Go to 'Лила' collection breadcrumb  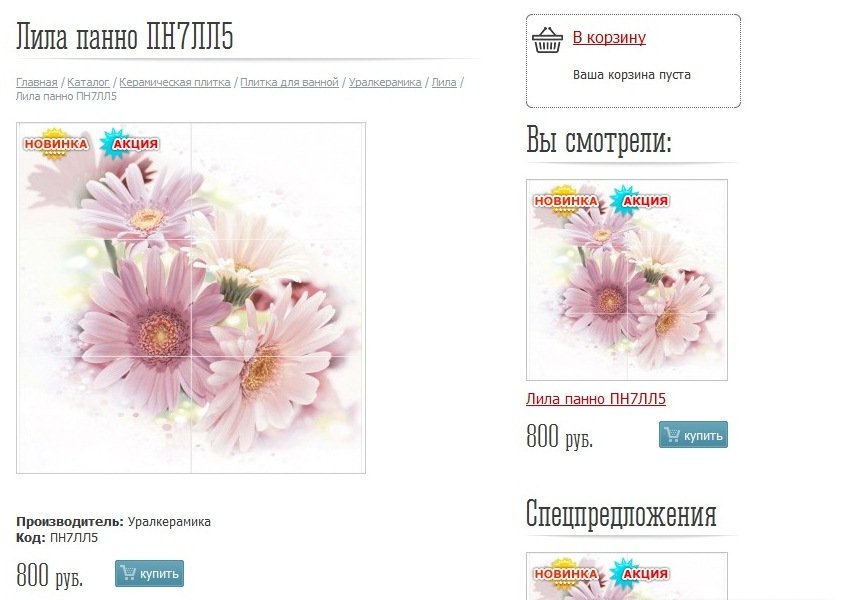[443, 82]
